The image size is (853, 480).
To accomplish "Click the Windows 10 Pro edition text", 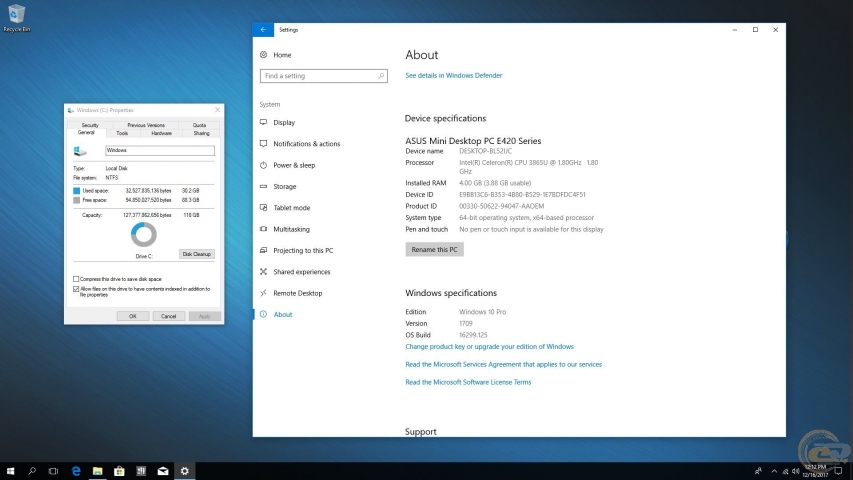I will [x=482, y=312].
